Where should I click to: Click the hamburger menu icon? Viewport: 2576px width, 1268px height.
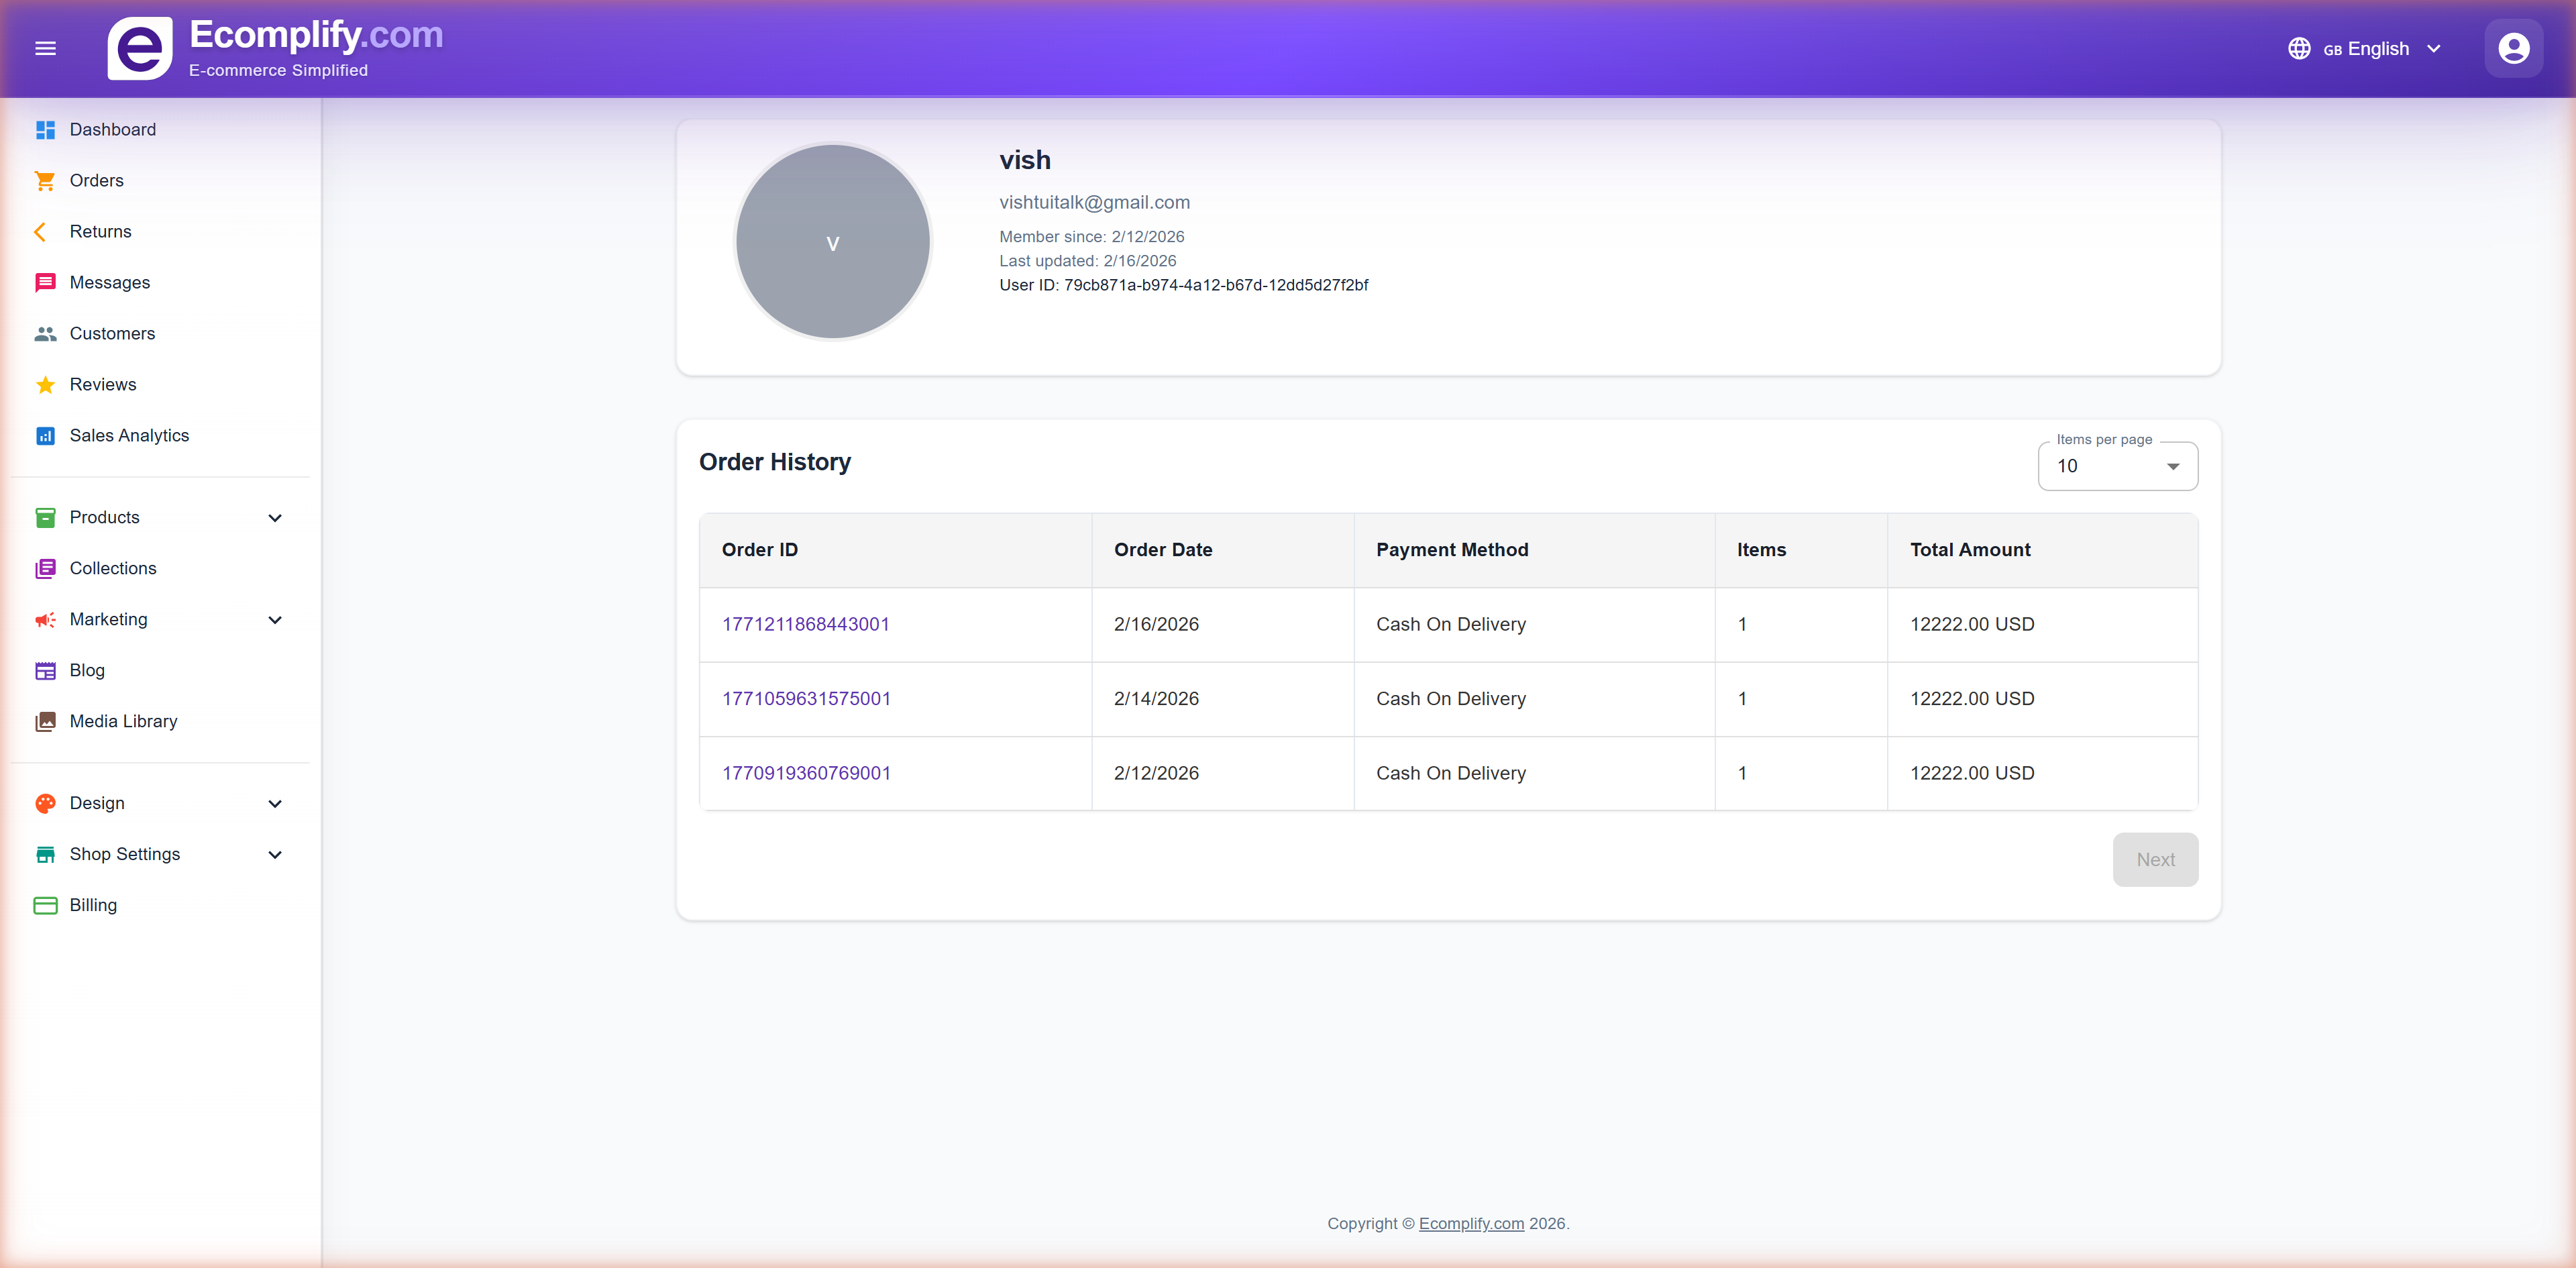[45, 48]
